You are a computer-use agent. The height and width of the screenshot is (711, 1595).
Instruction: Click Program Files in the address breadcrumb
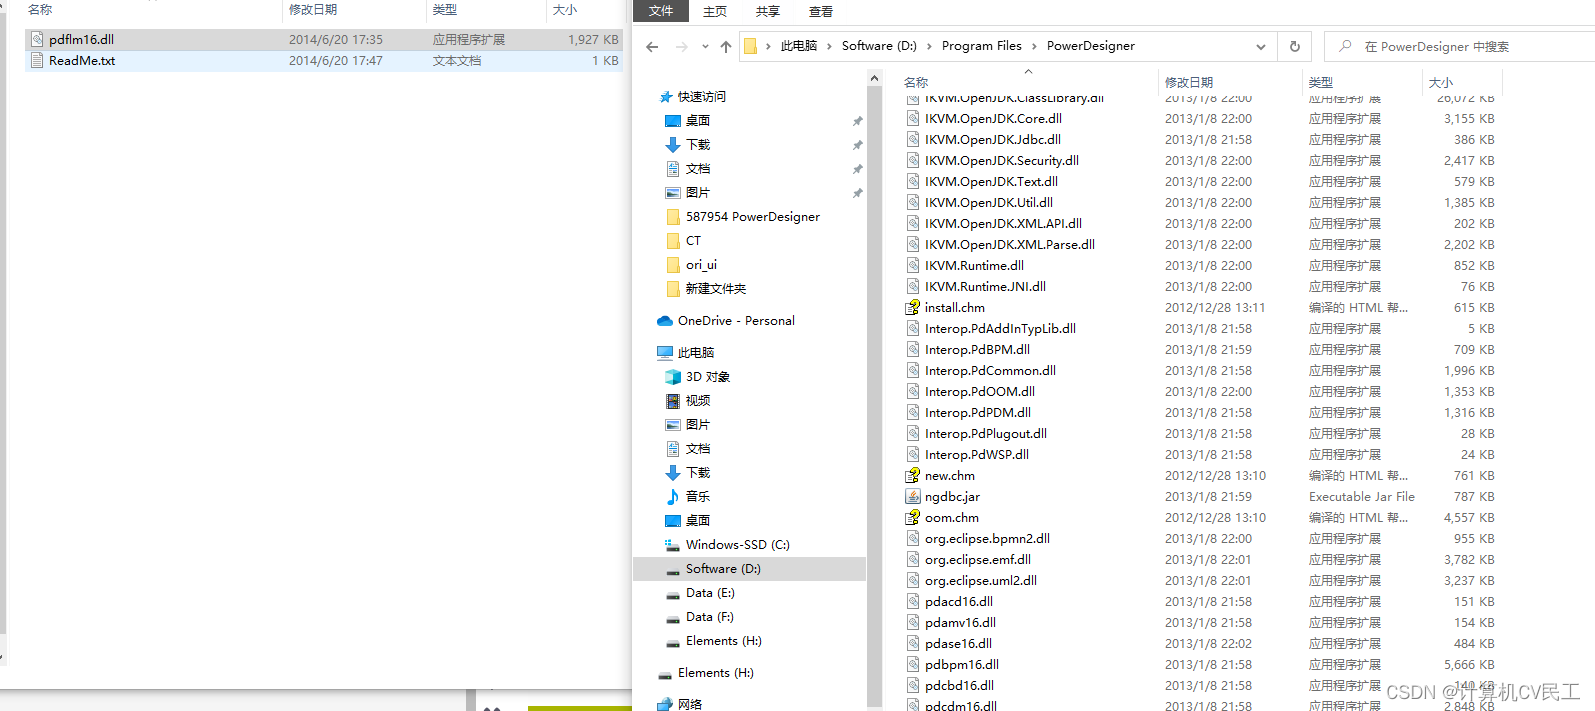pos(982,46)
